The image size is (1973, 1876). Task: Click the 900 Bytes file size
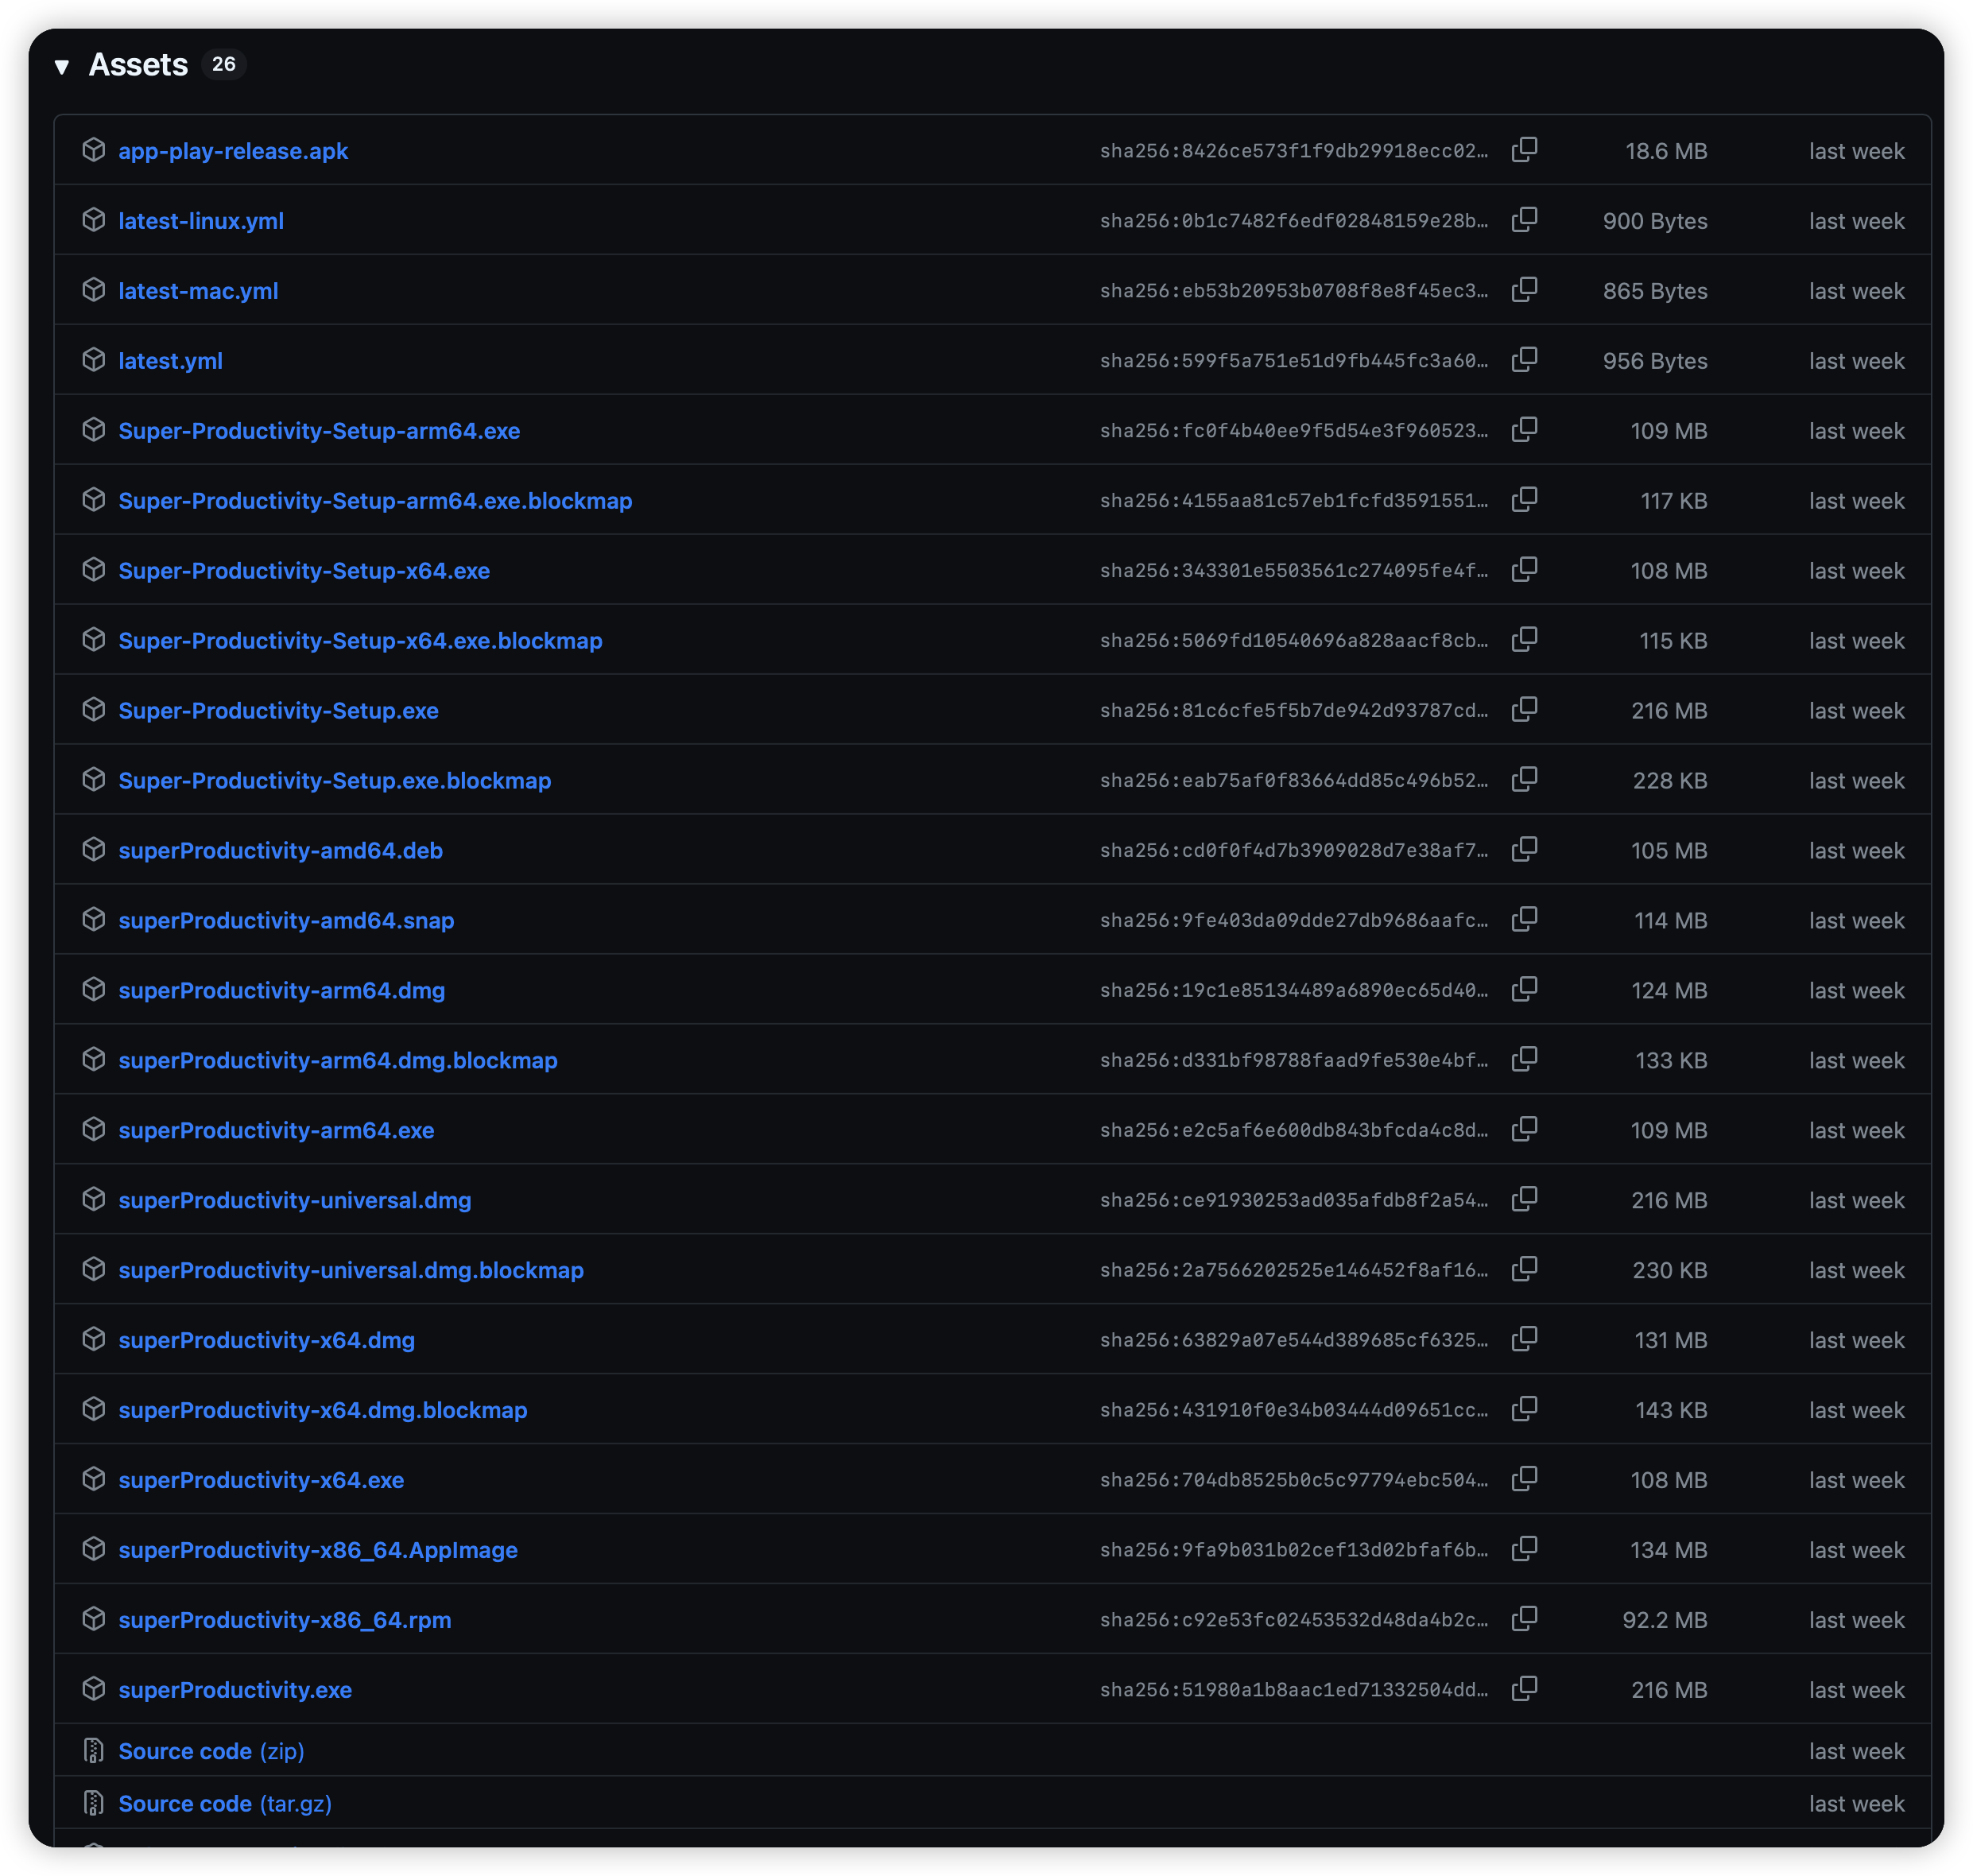point(1655,221)
